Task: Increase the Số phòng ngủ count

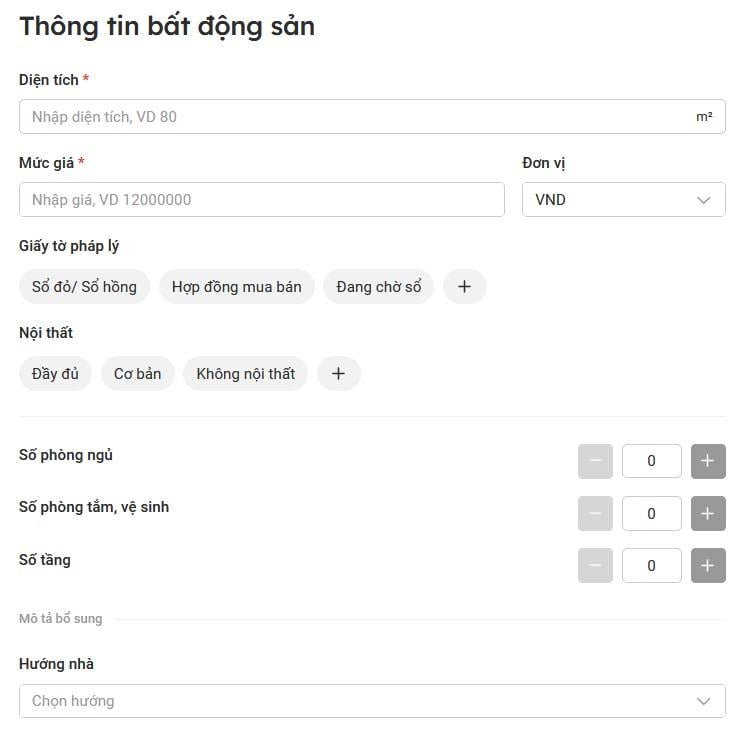Action: (x=708, y=461)
